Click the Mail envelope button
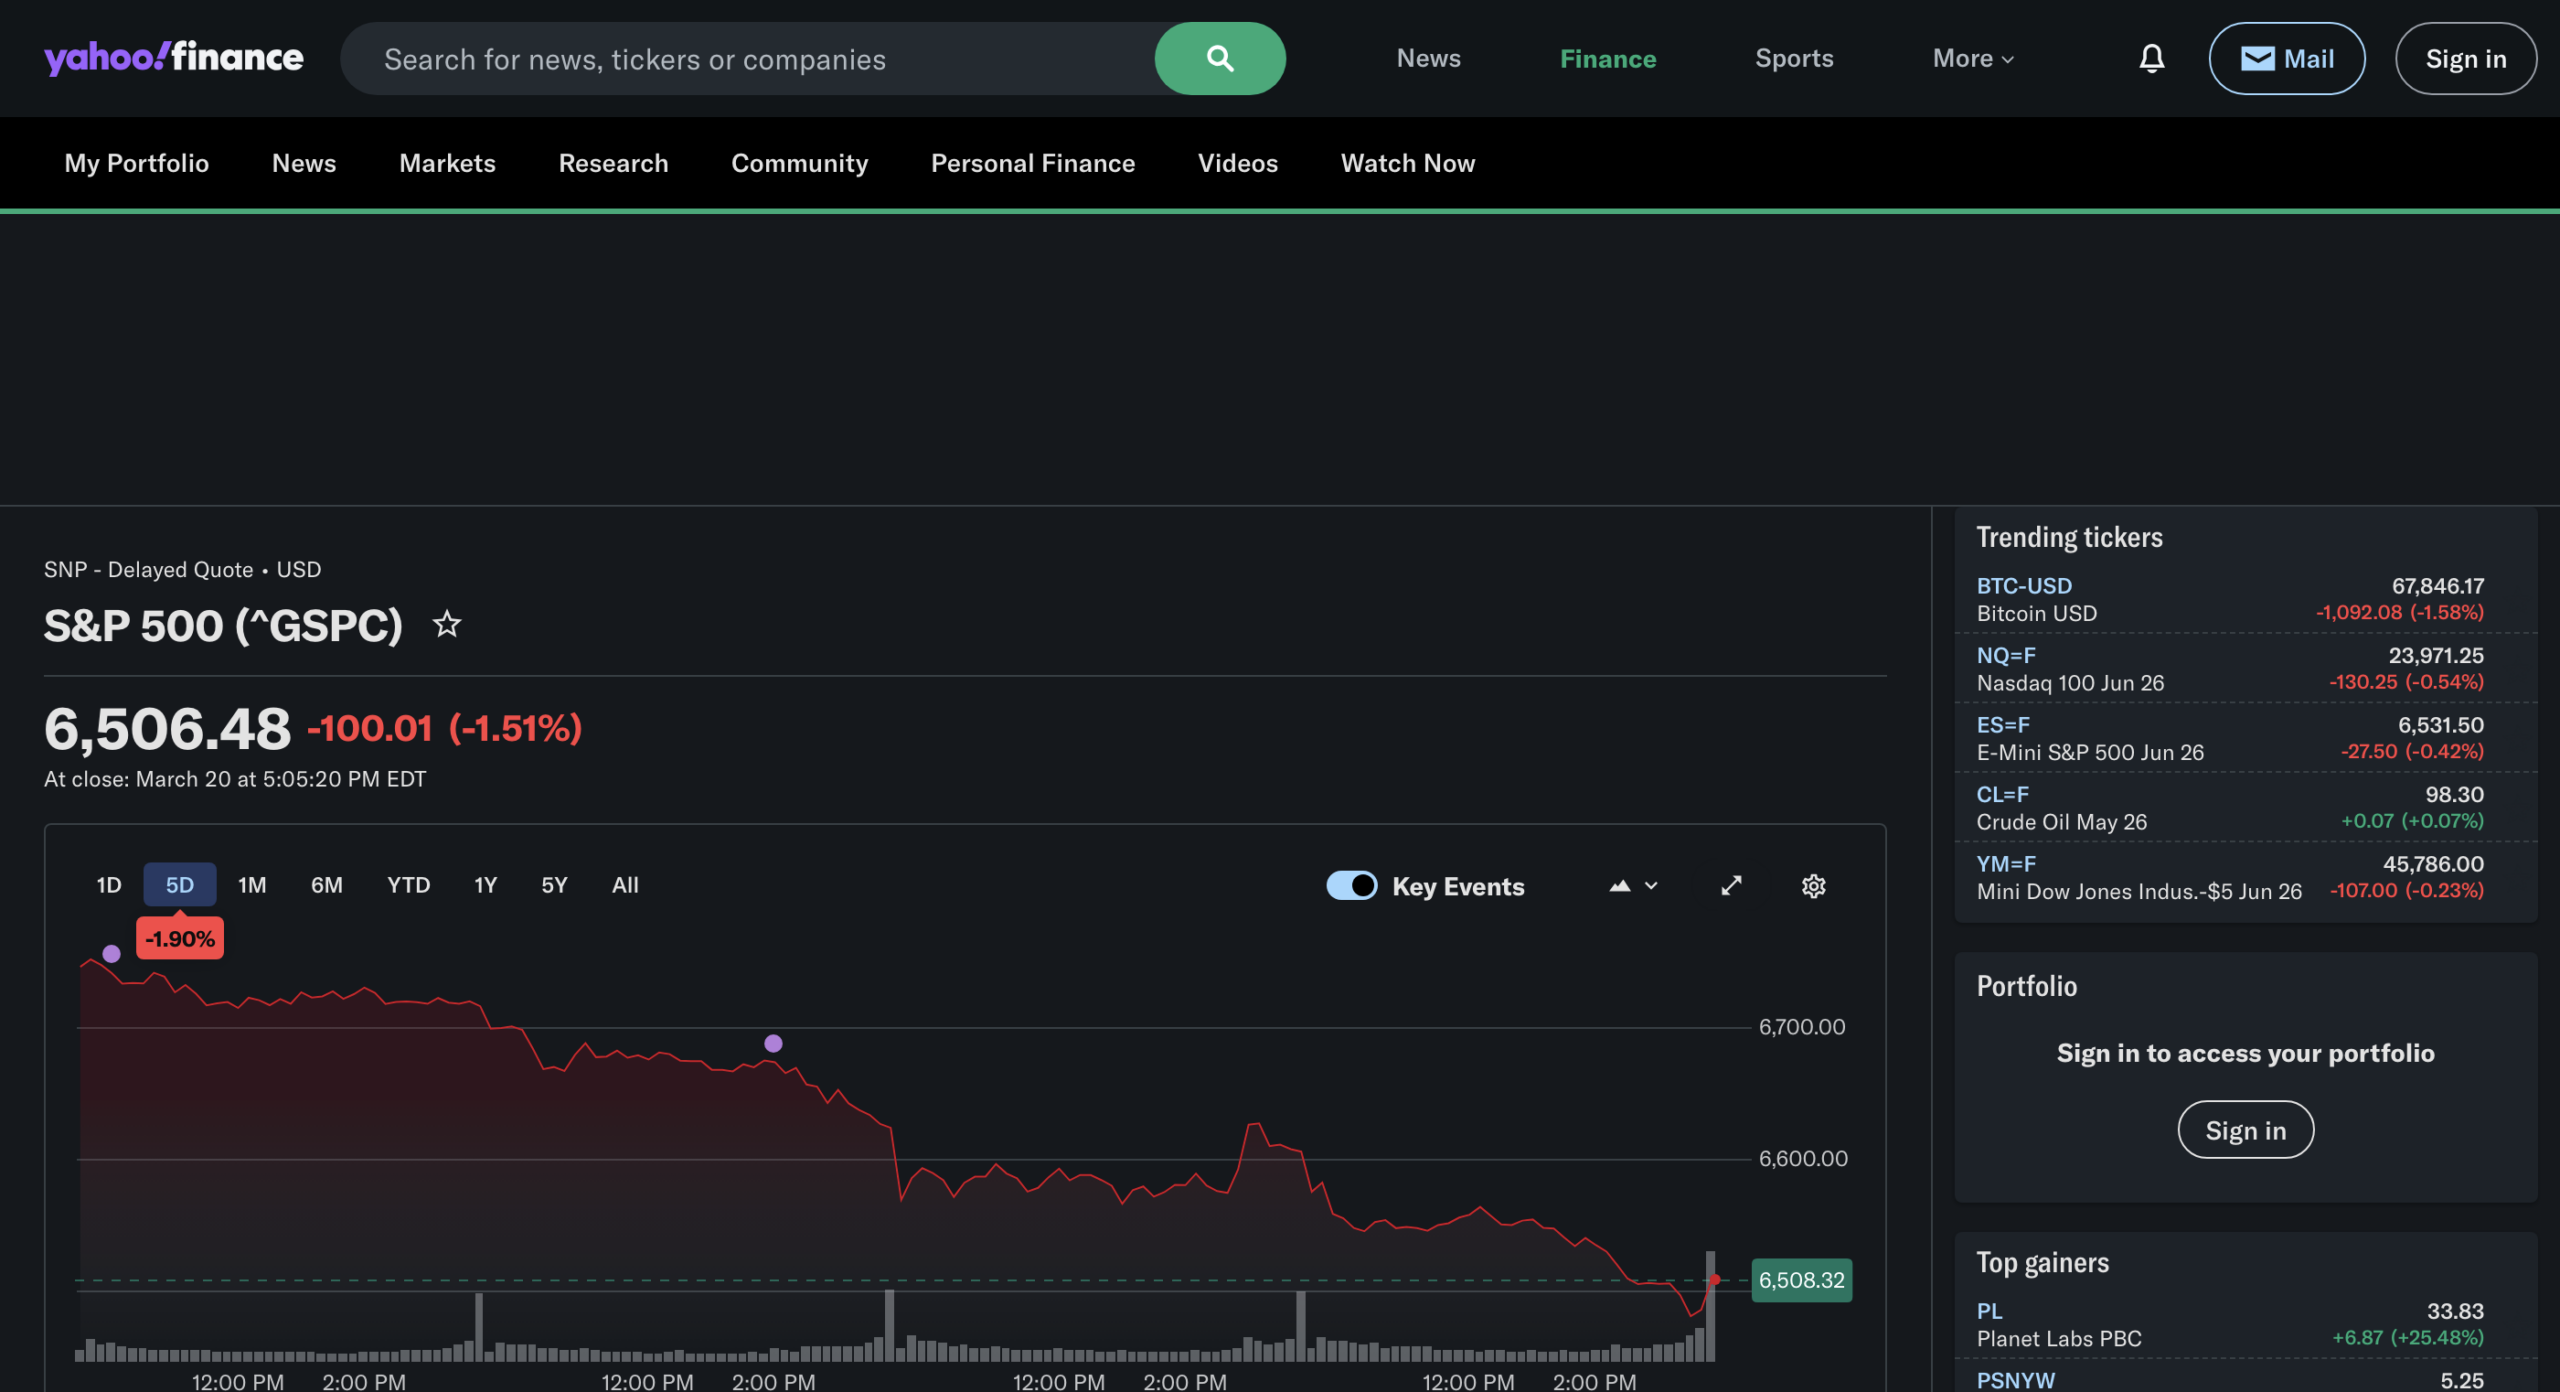 pos(2286,59)
